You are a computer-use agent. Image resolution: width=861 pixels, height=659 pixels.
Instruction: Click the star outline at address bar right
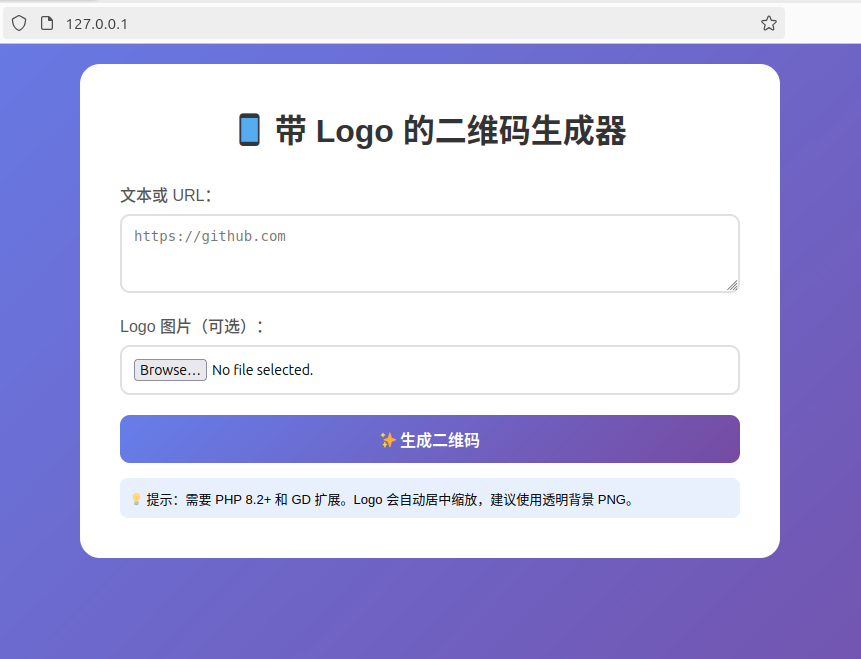[x=768, y=22]
